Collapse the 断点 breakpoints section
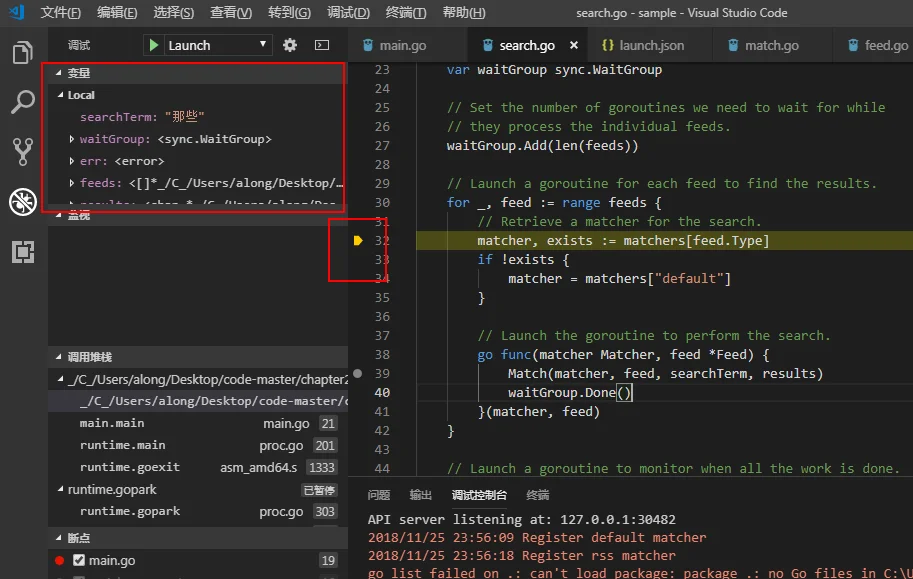 (x=59, y=538)
